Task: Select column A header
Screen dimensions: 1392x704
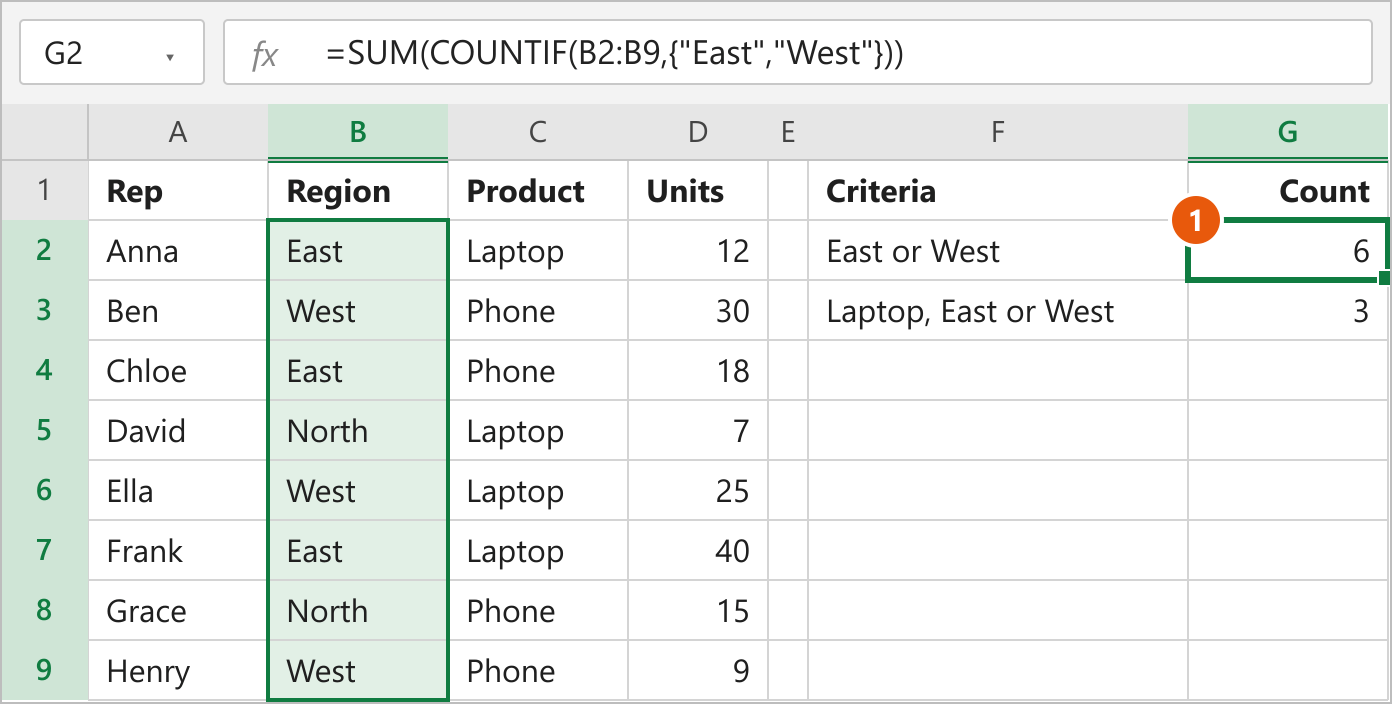Action: click(178, 131)
